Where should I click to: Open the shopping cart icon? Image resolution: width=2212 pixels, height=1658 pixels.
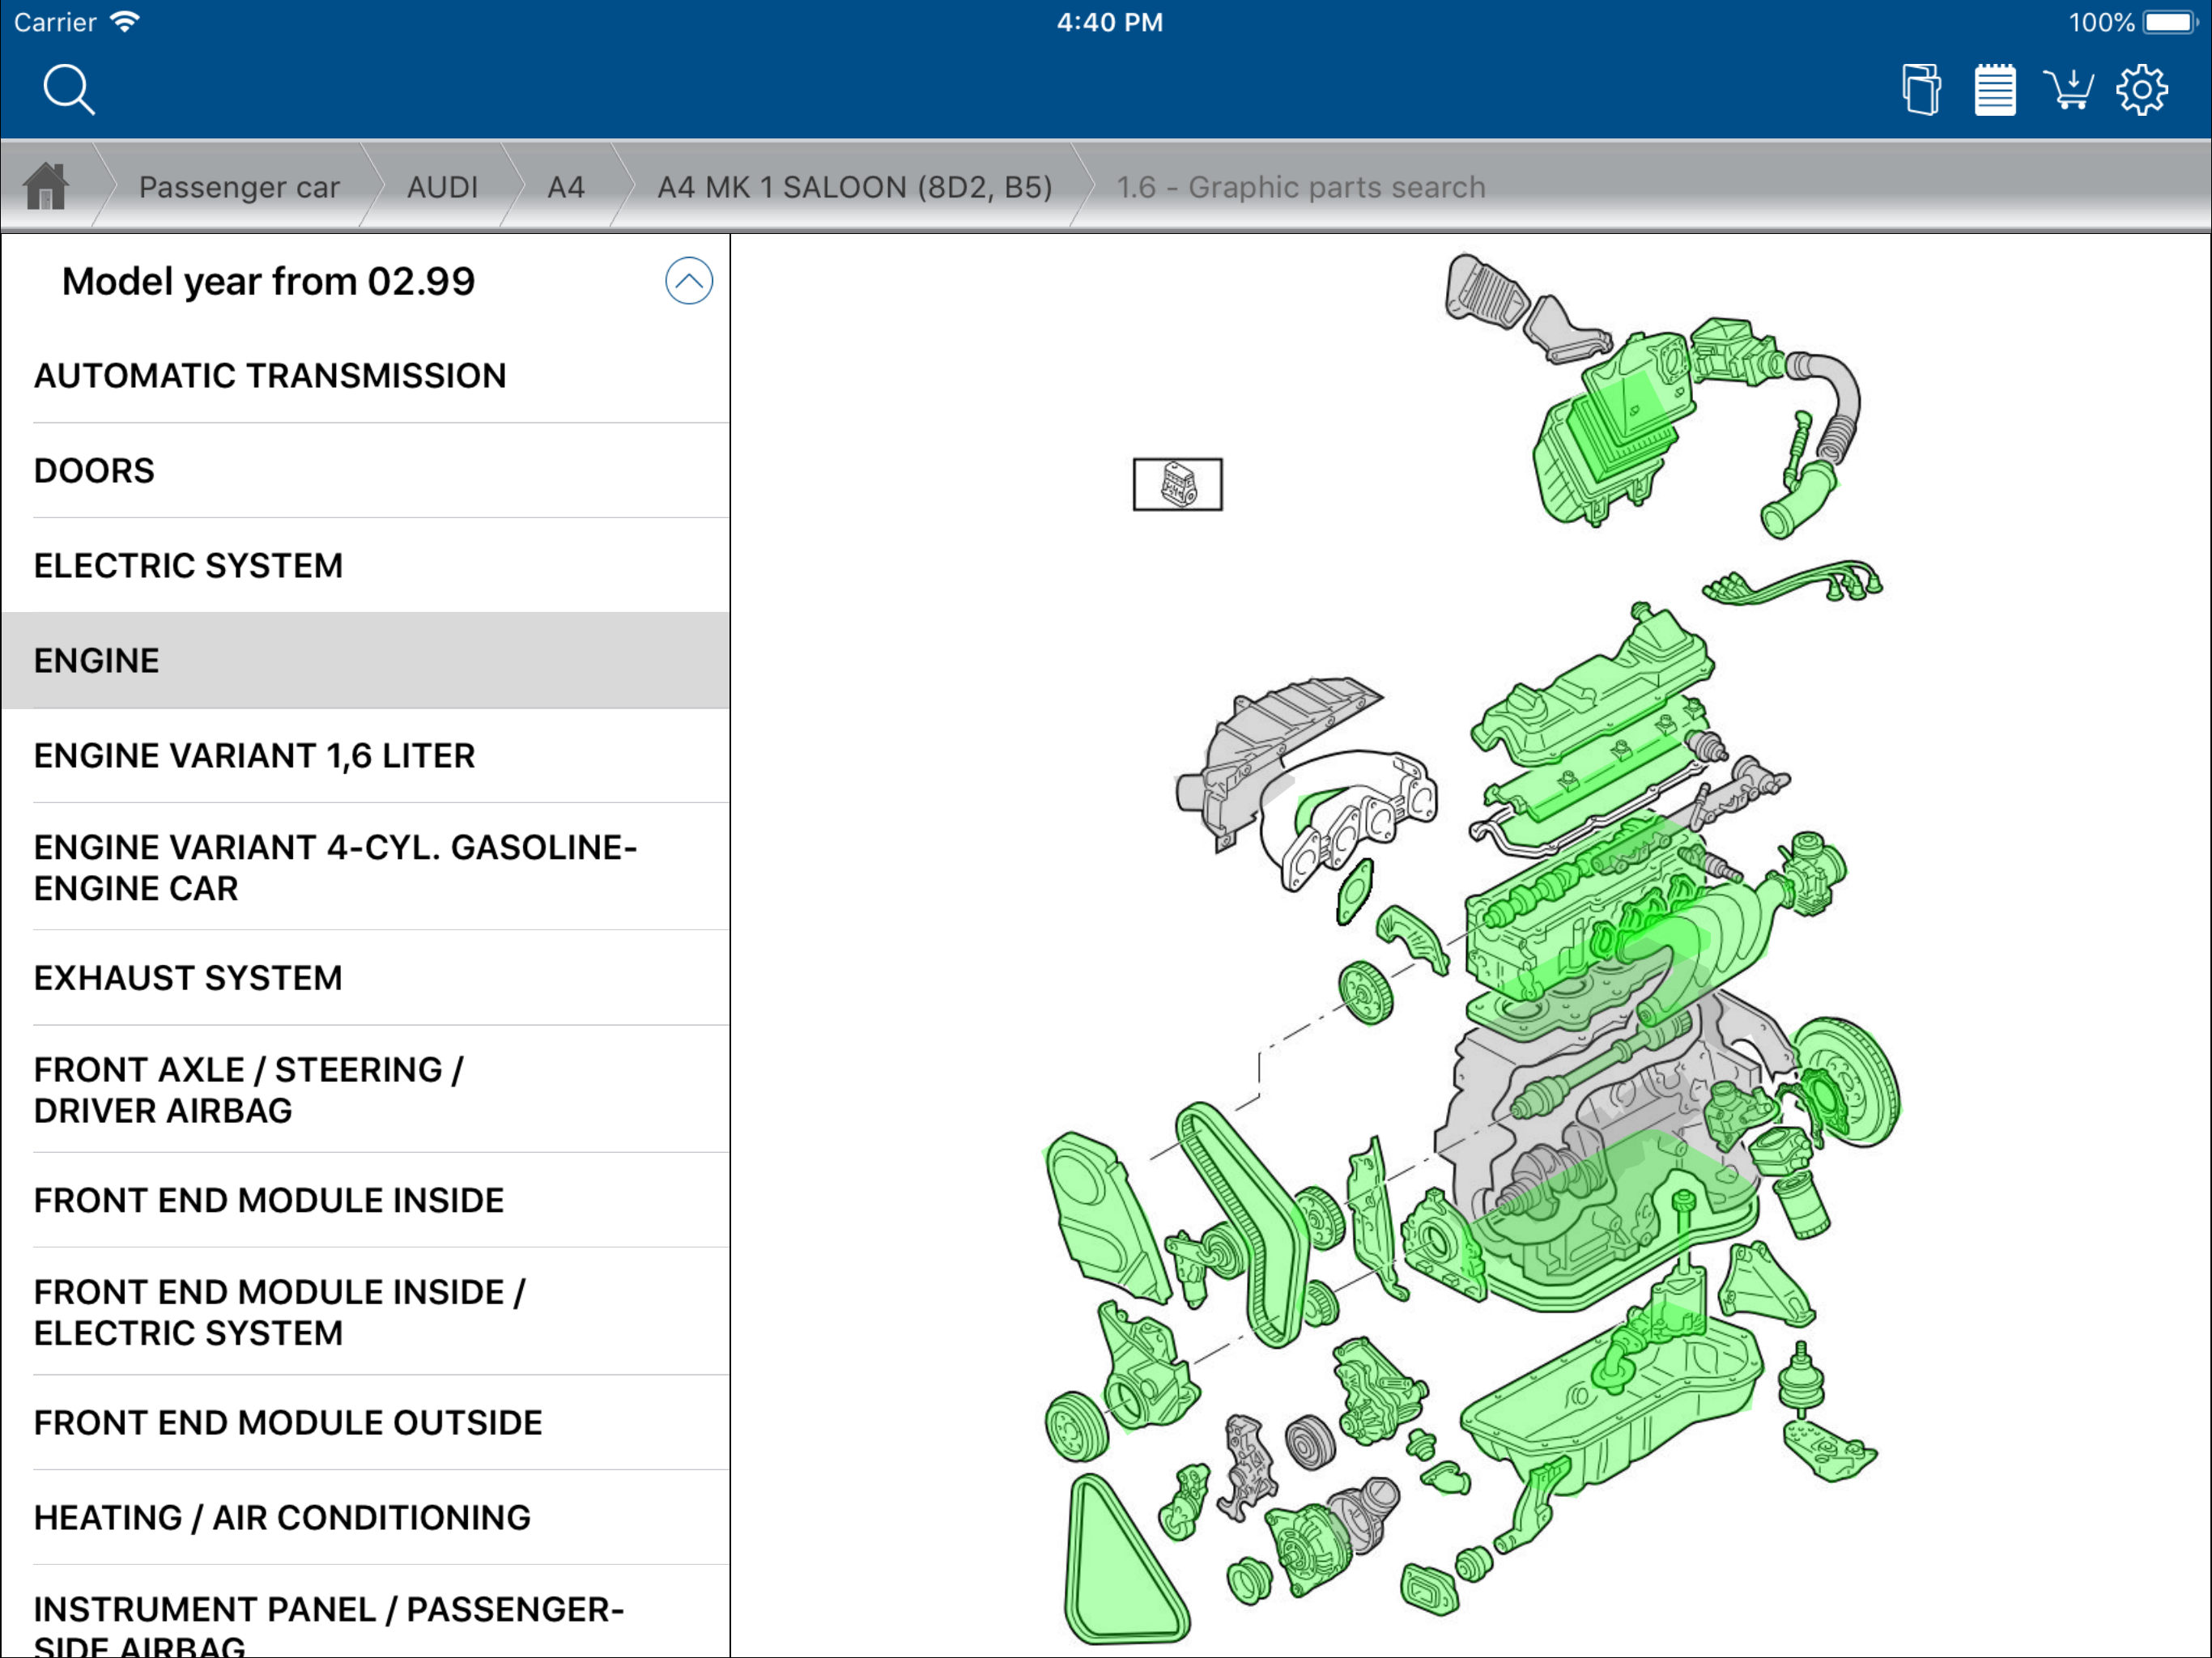click(2067, 90)
